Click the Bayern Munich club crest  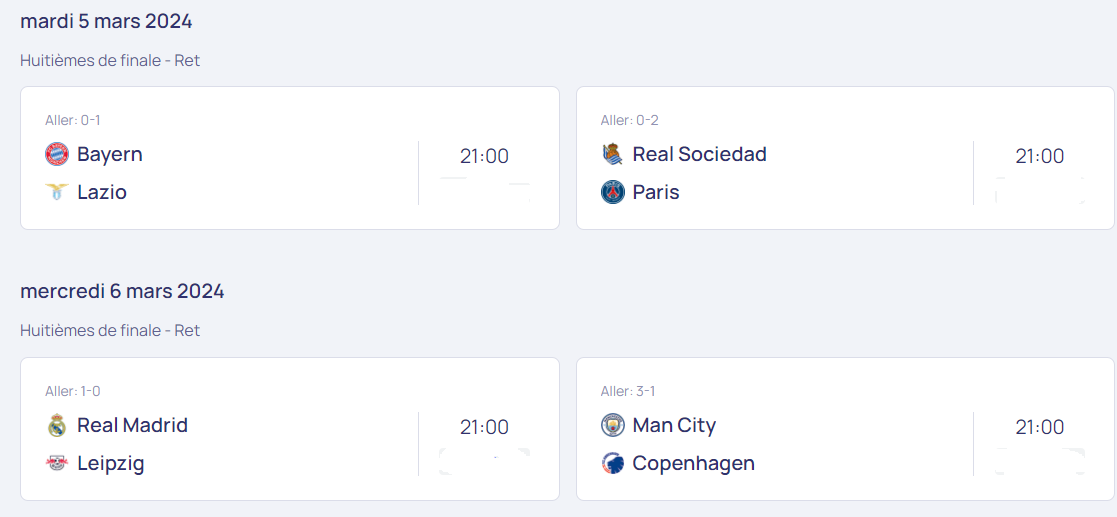pyautogui.click(x=57, y=155)
